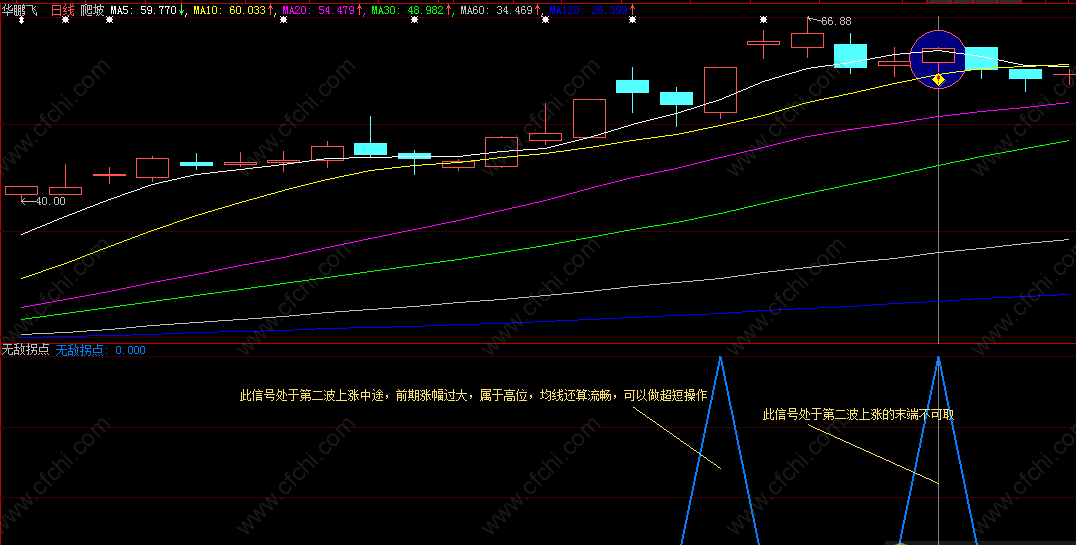Select the candle inside the blue circle
The width and height of the screenshot is (1076, 545).
pos(938,56)
